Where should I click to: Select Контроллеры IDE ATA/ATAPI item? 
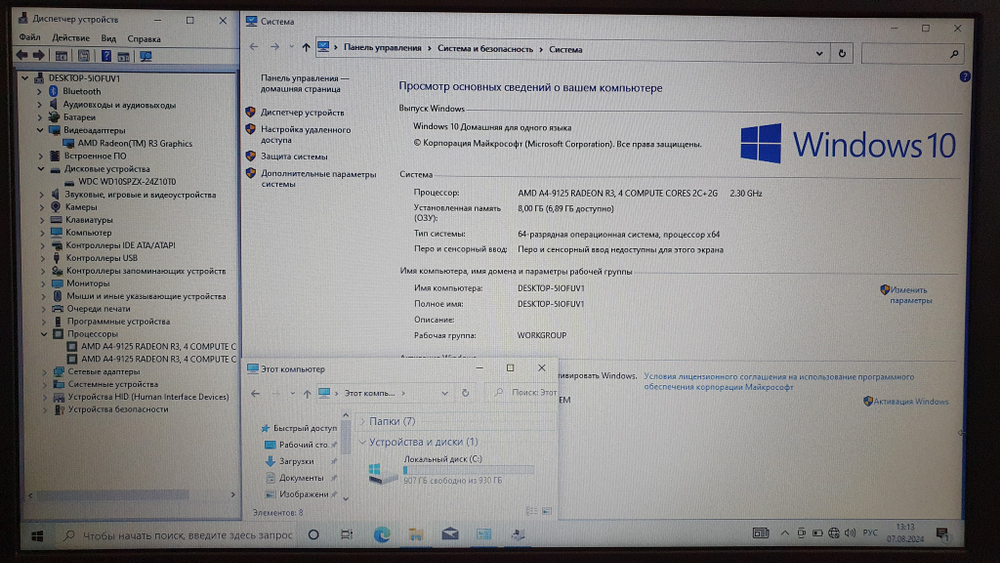pyautogui.click(x=121, y=245)
